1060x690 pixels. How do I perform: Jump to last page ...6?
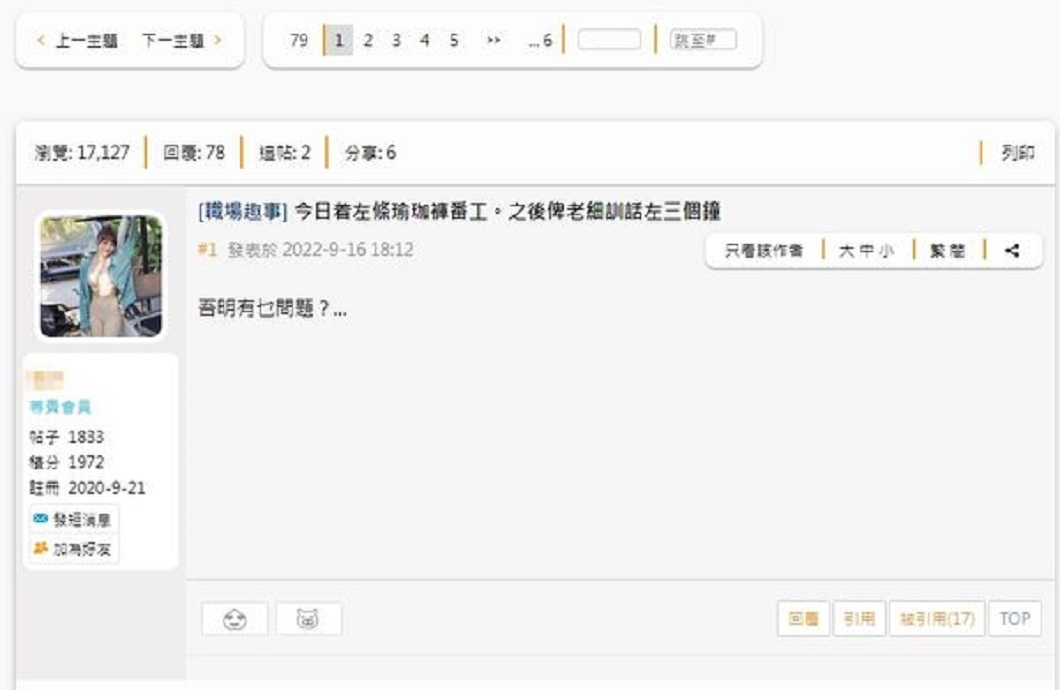(540, 41)
